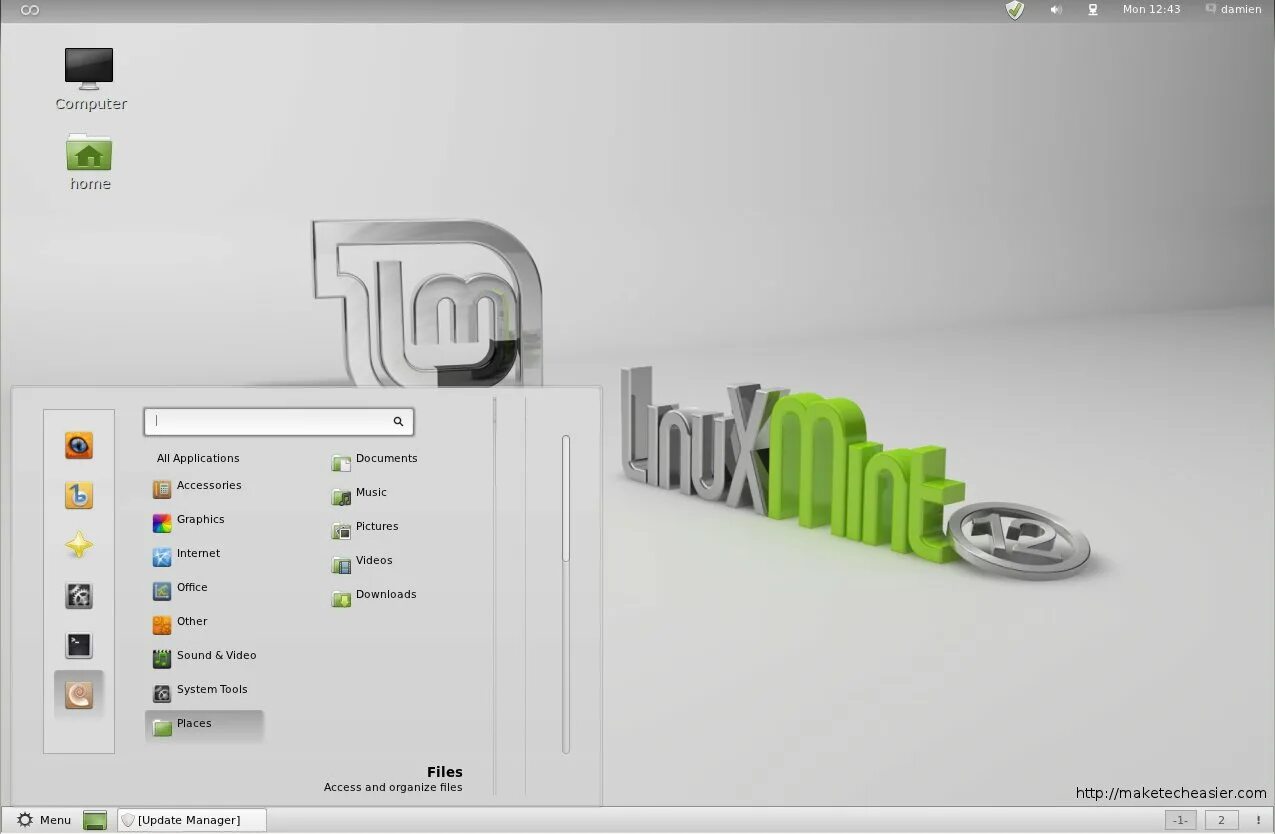The image size is (1275, 834).
Task: Open the Mon 12:43 clock
Action: click(1151, 10)
